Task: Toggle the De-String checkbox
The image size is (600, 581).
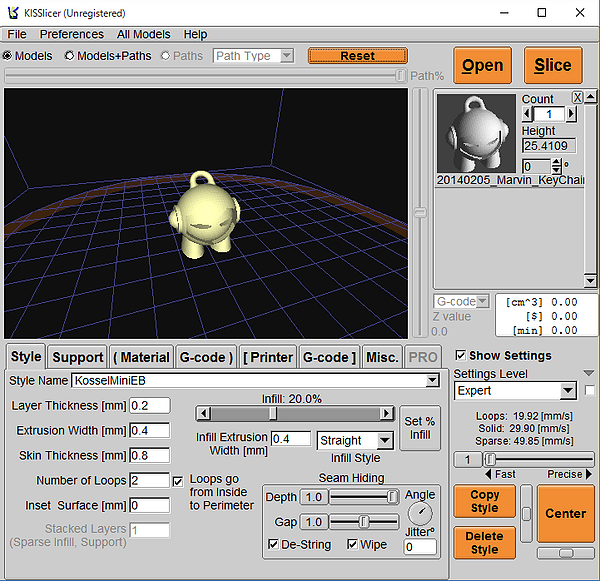Action: click(273, 544)
